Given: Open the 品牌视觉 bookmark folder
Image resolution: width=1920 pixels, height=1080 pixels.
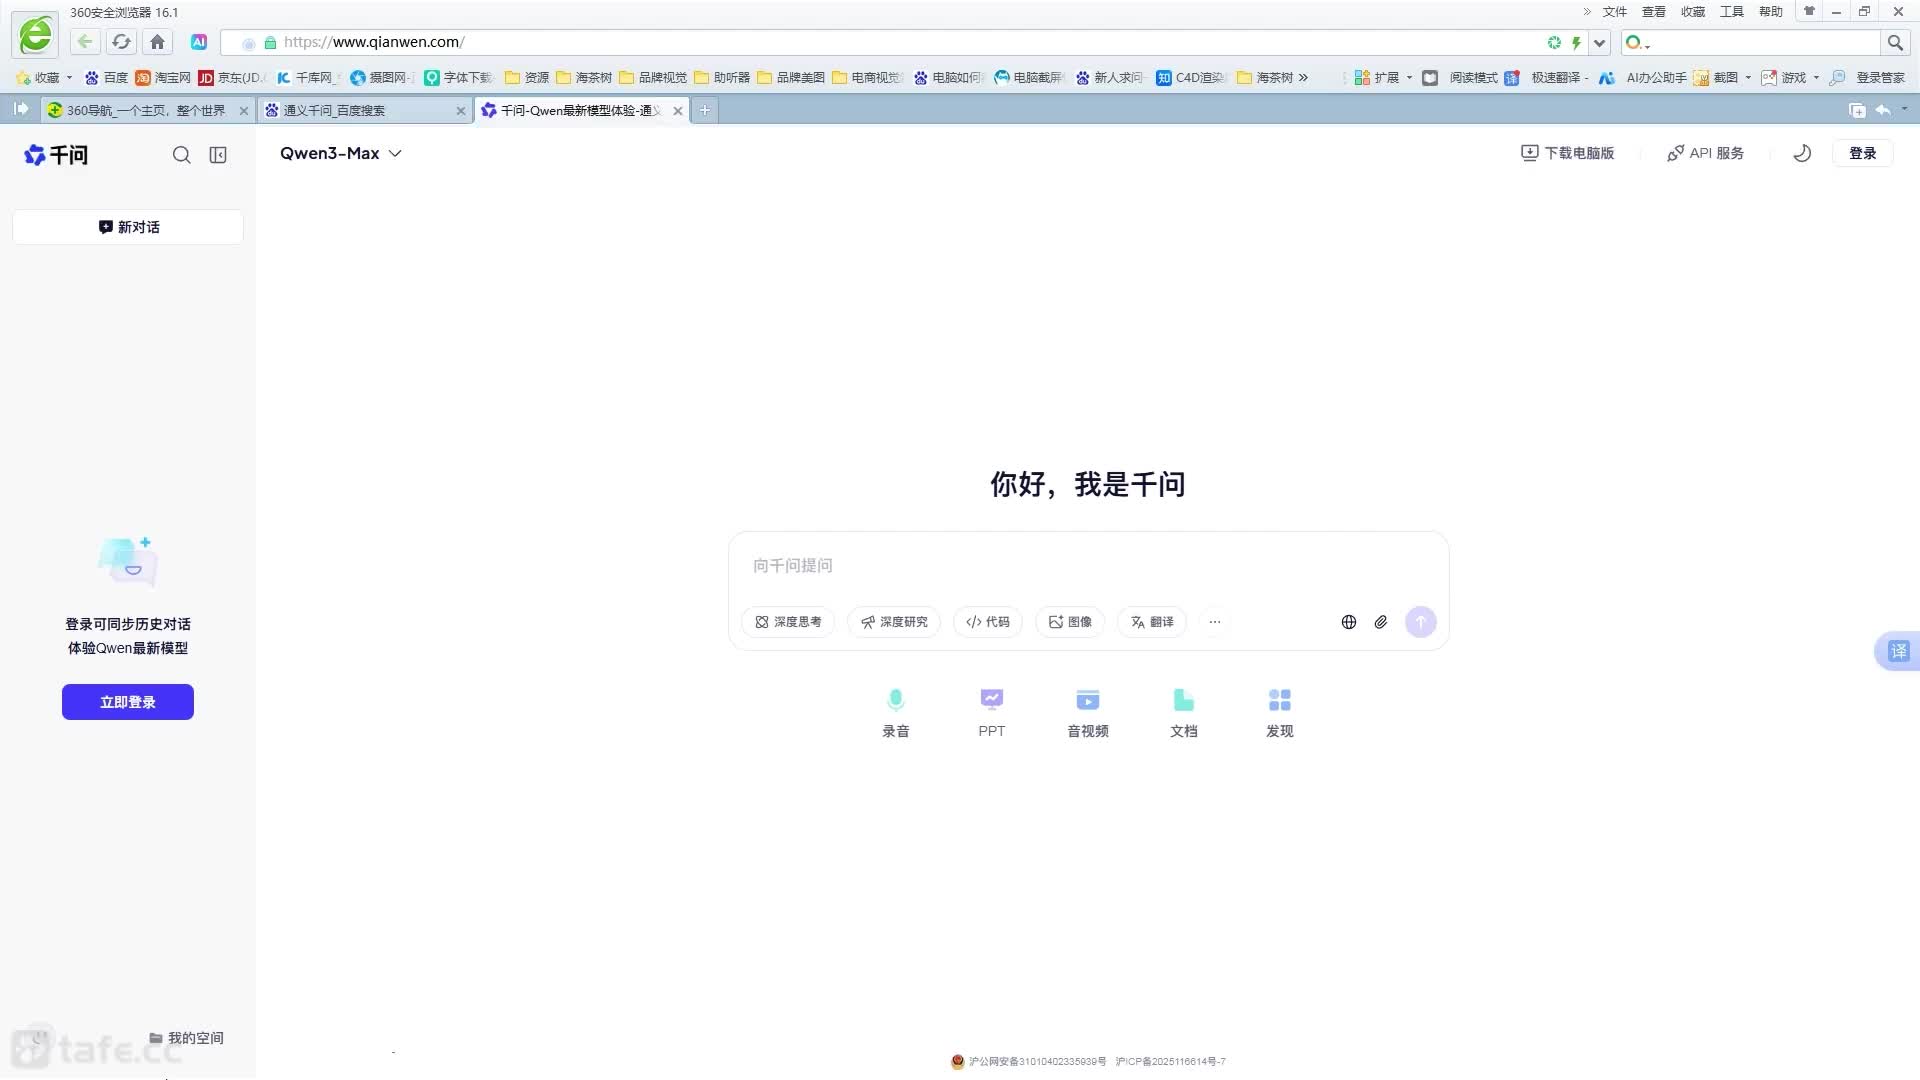Looking at the screenshot, I should (653, 77).
